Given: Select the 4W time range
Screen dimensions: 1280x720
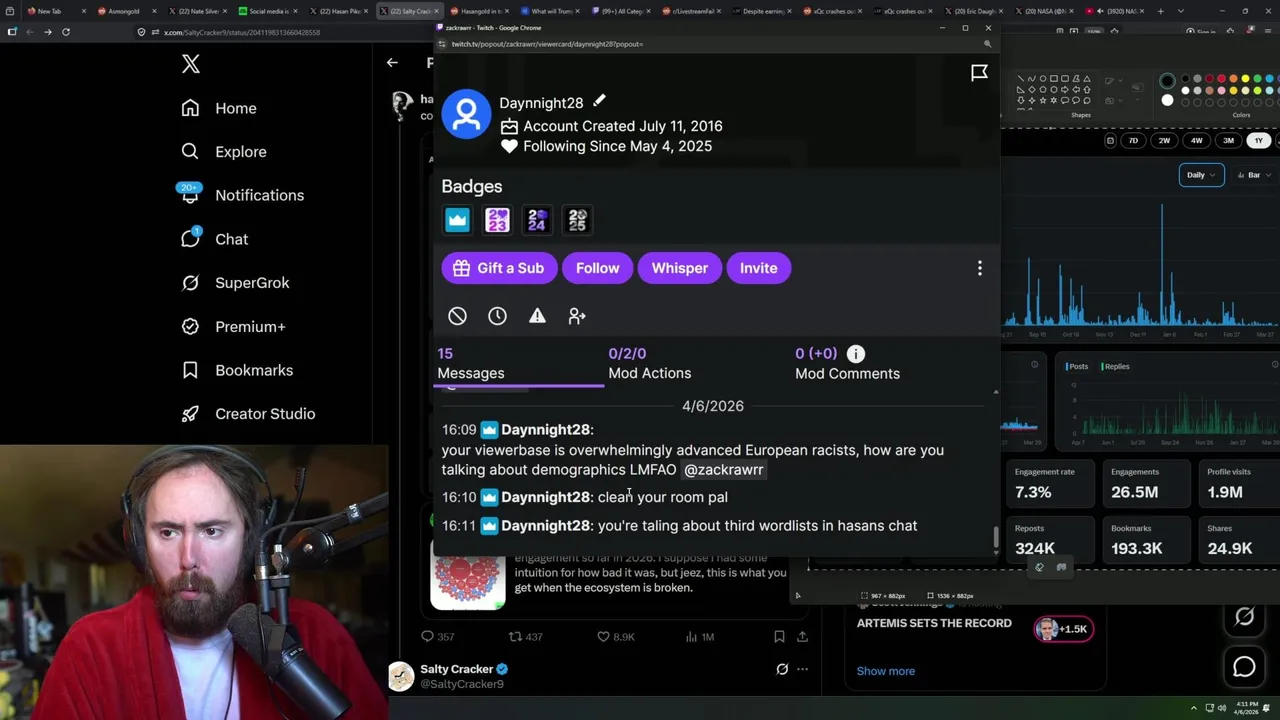Looking at the screenshot, I should [x=1197, y=141].
